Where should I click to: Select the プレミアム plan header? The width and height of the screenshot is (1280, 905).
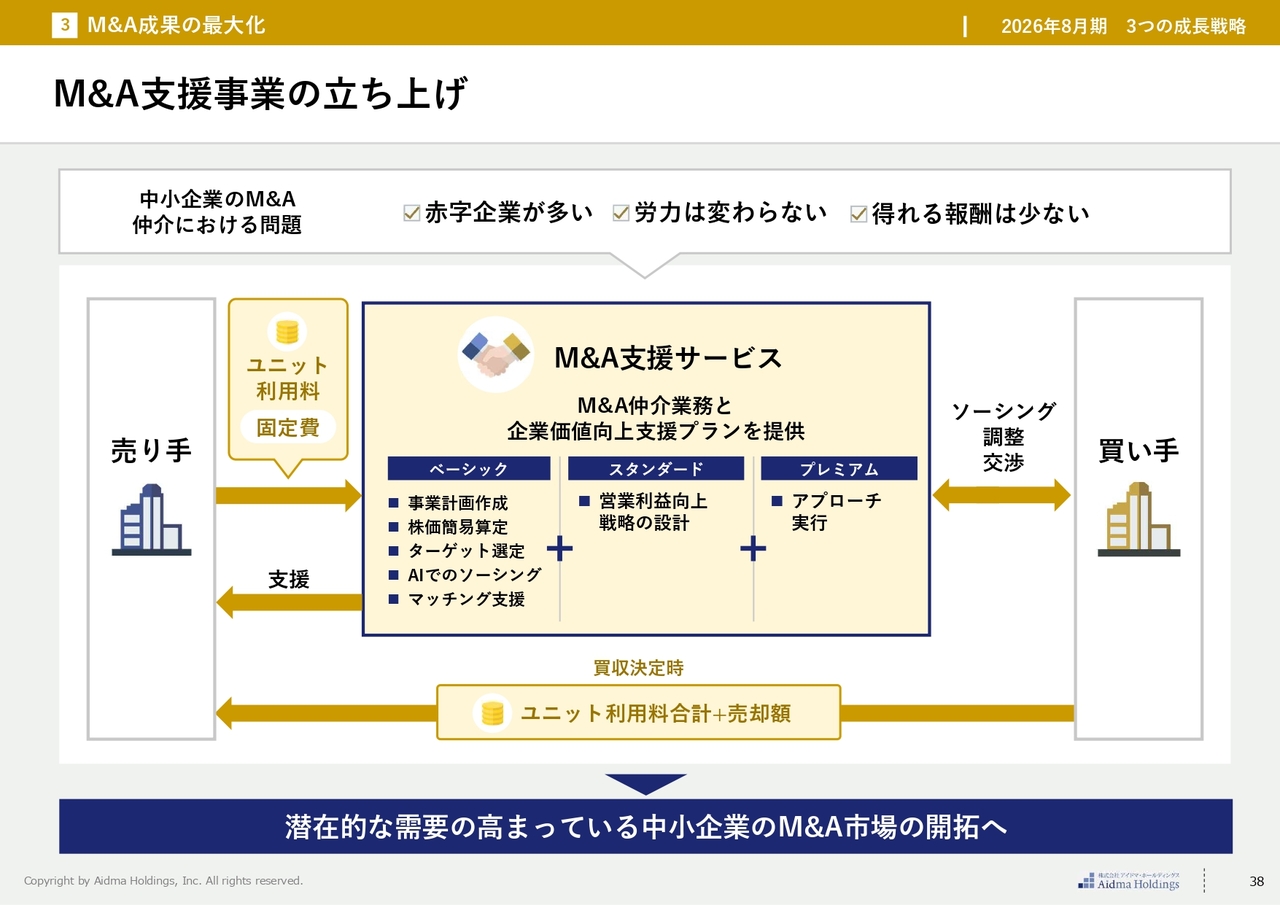tap(839, 469)
